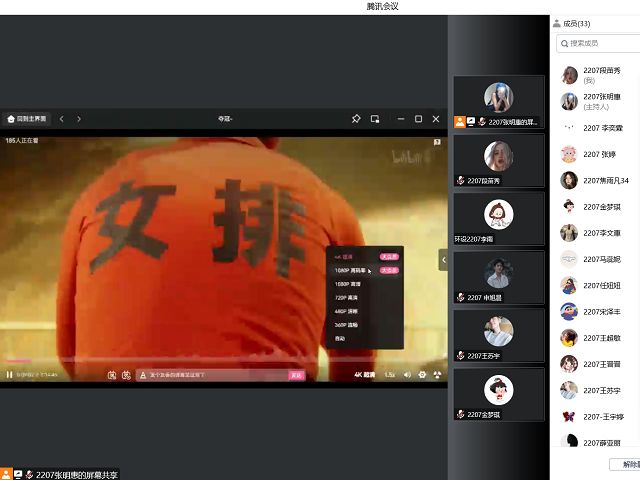Go forward with the right arrow
Screen dimensions: 640x480
coord(80,119)
